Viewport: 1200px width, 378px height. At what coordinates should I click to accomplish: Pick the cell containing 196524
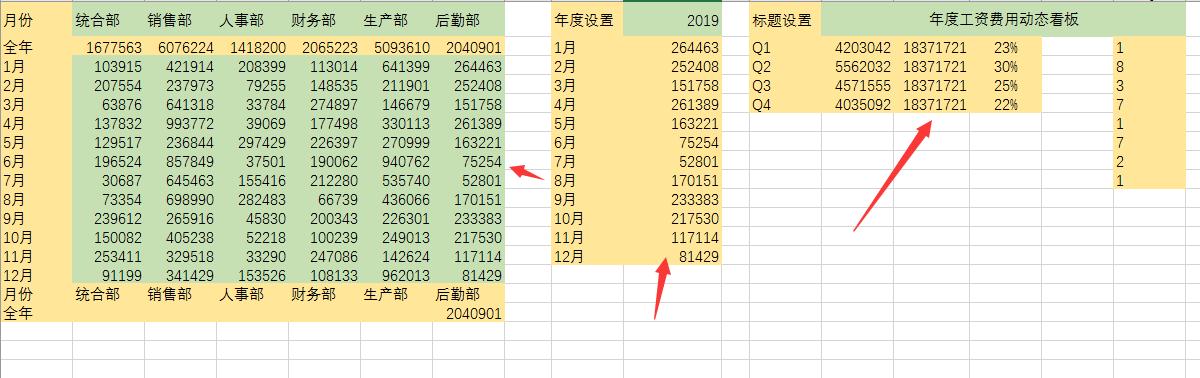click(109, 161)
